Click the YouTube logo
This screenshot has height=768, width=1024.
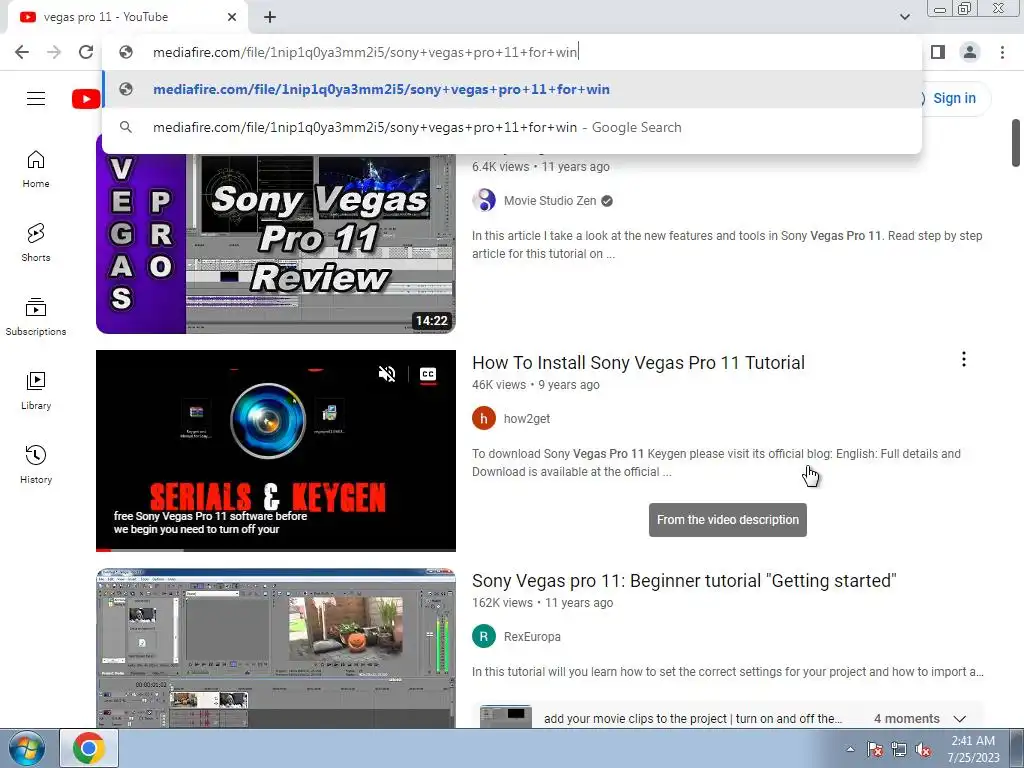86,99
